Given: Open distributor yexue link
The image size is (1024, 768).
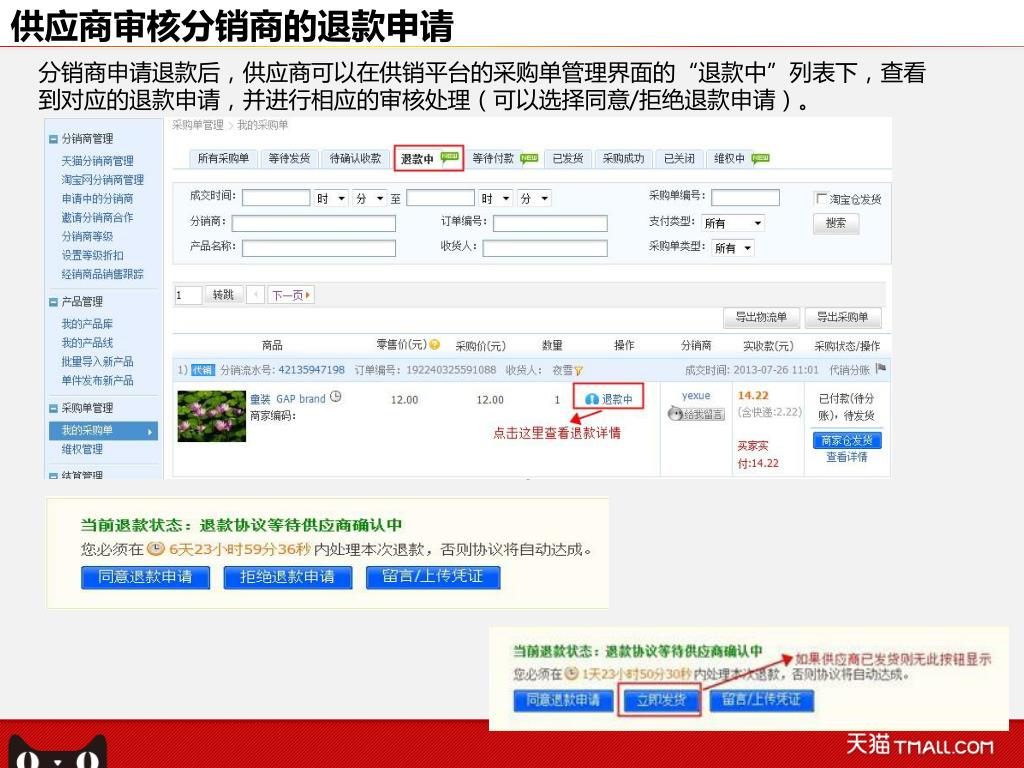Looking at the screenshot, I should coord(696,396).
